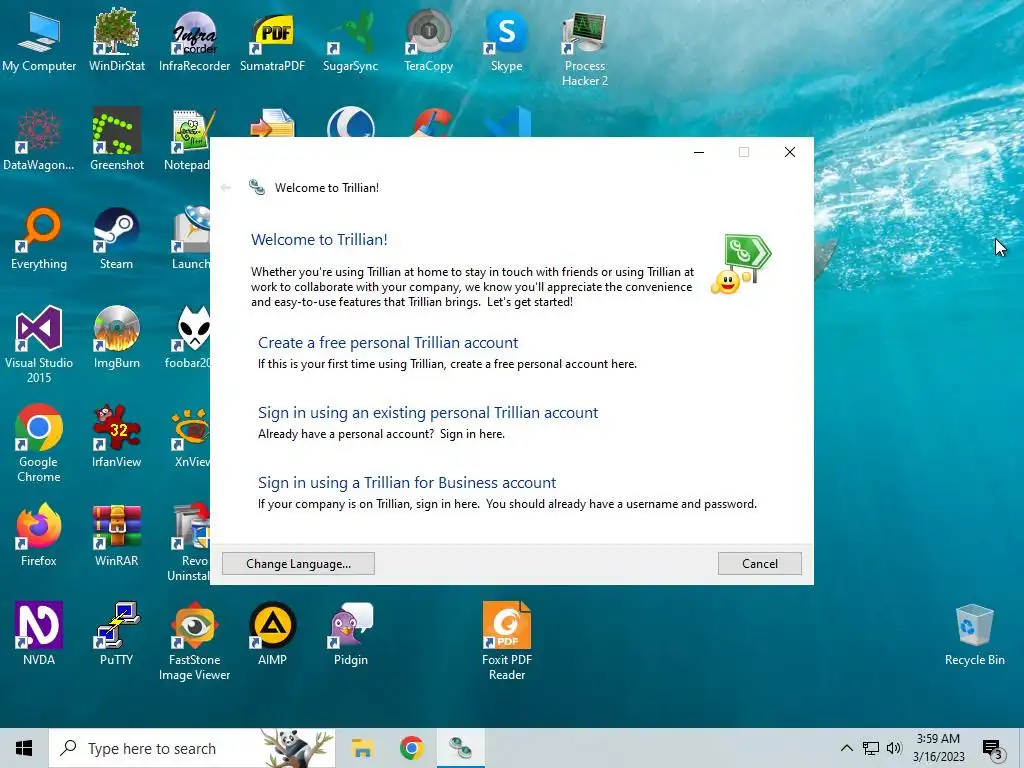The height and width of the screenshot is (768, 1024).
Task: Click the taskbar clock showing 3:59 AM
Action: [938, 748]
